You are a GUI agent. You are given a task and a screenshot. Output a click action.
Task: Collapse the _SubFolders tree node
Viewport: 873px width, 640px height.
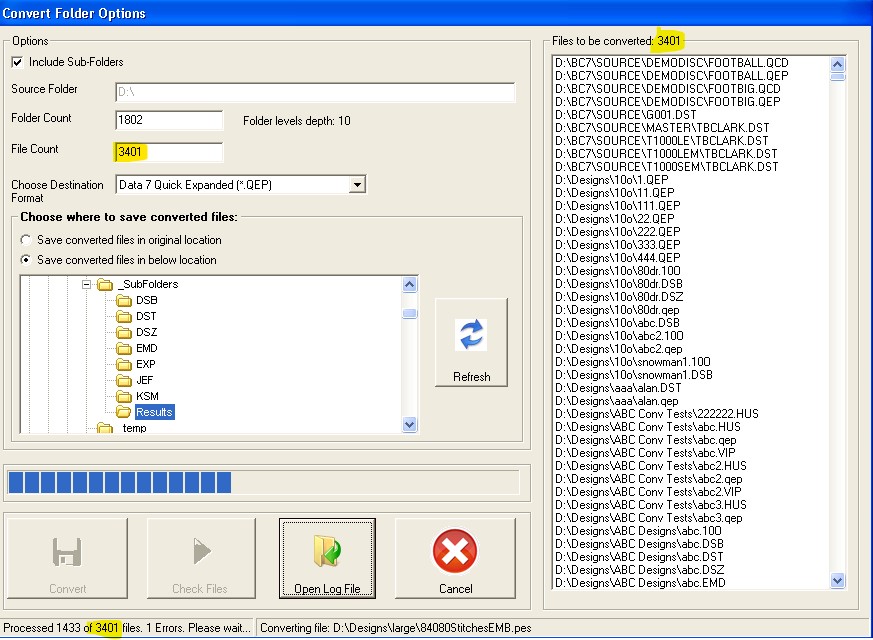(86, 284)
